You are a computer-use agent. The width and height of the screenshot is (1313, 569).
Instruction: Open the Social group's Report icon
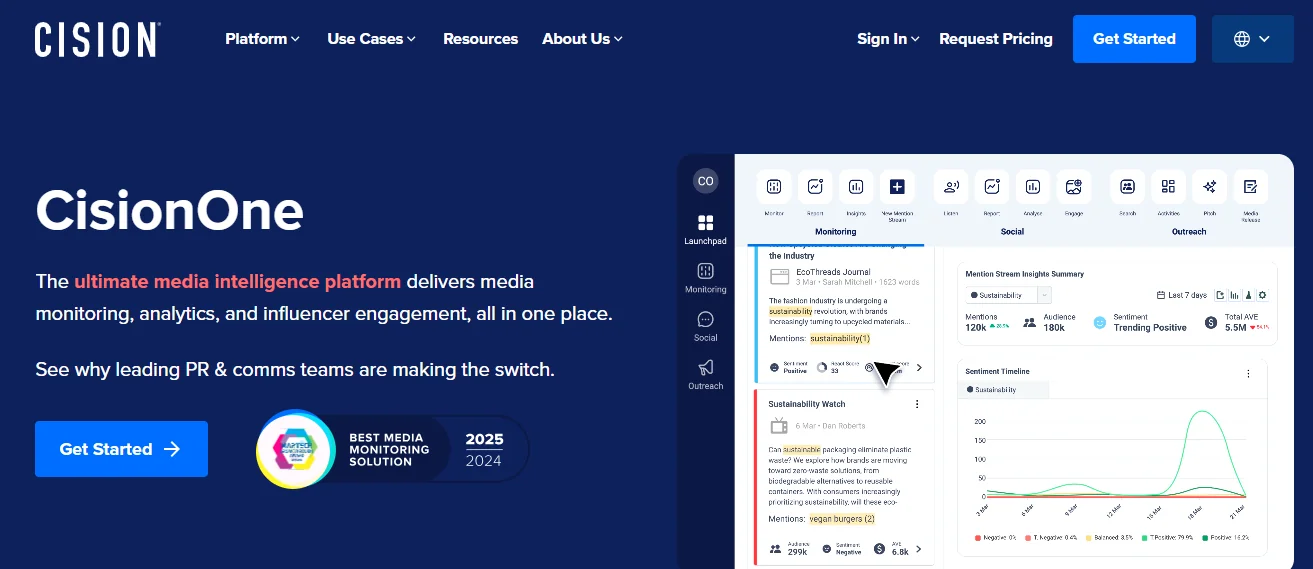(992, 187)
